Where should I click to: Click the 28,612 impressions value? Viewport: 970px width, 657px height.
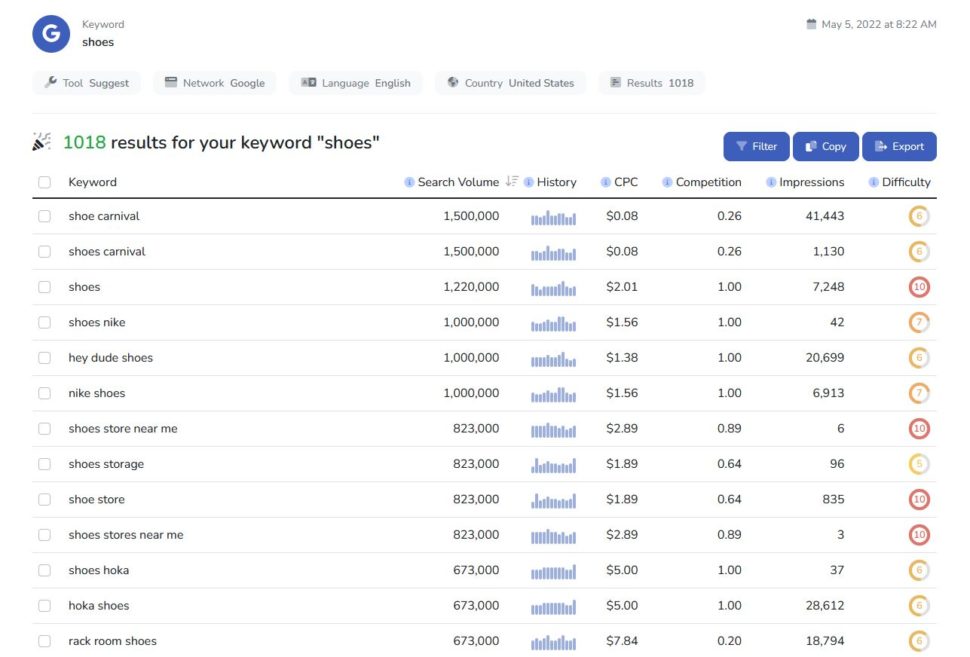(825, 606)
